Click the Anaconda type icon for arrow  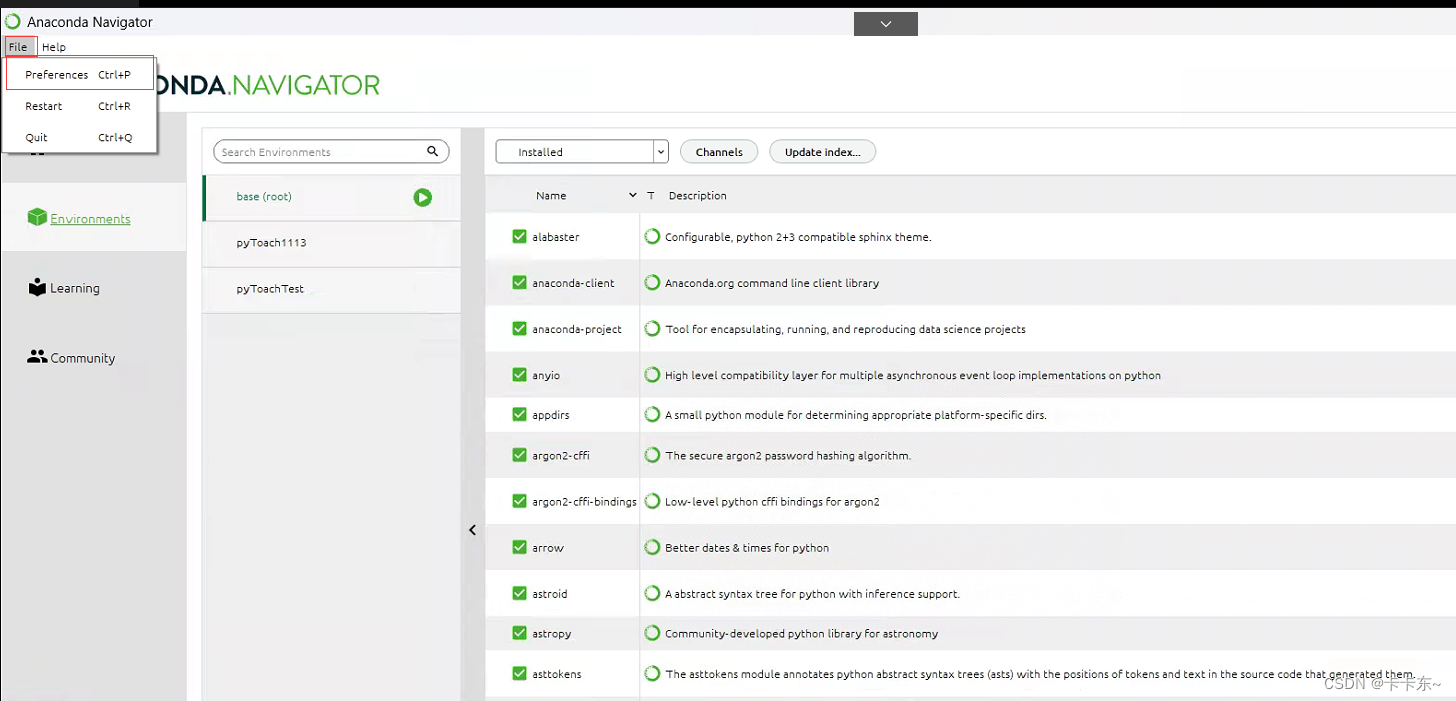point(652,547)
